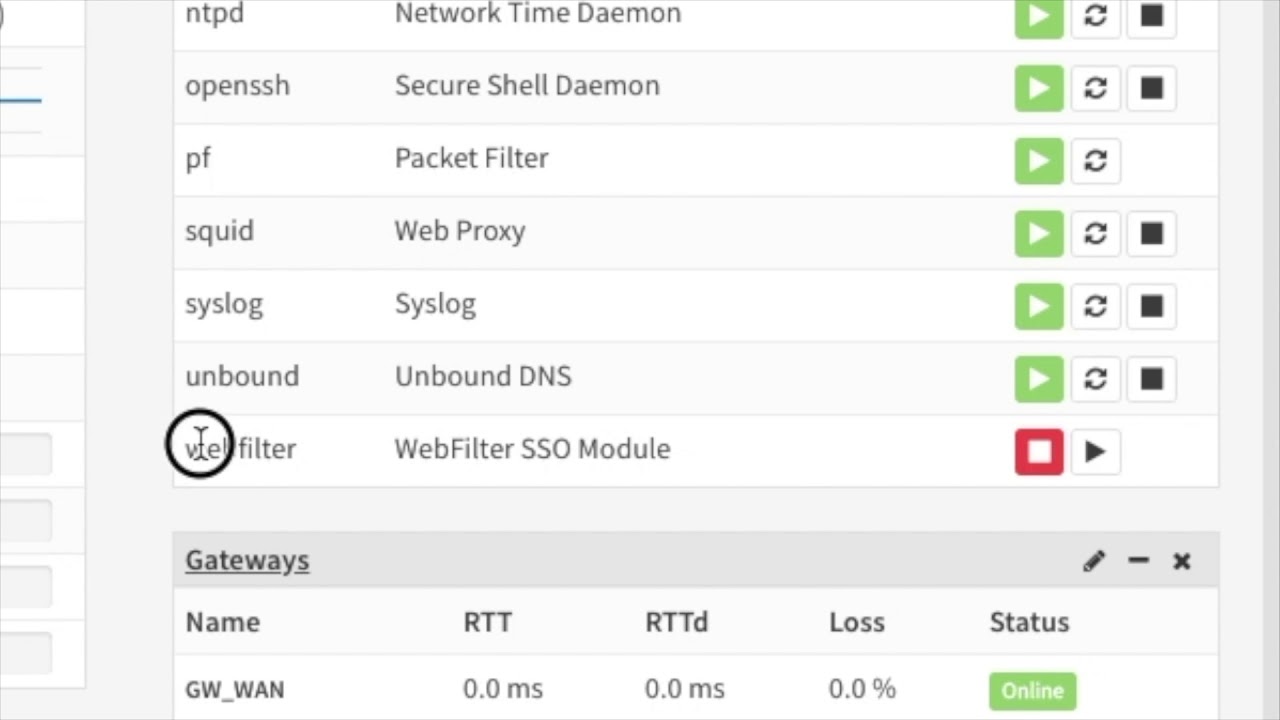The height and width of the screenshot is (720, 1280).
Task: Click the green running status for squid
Action: point(1039,234)
